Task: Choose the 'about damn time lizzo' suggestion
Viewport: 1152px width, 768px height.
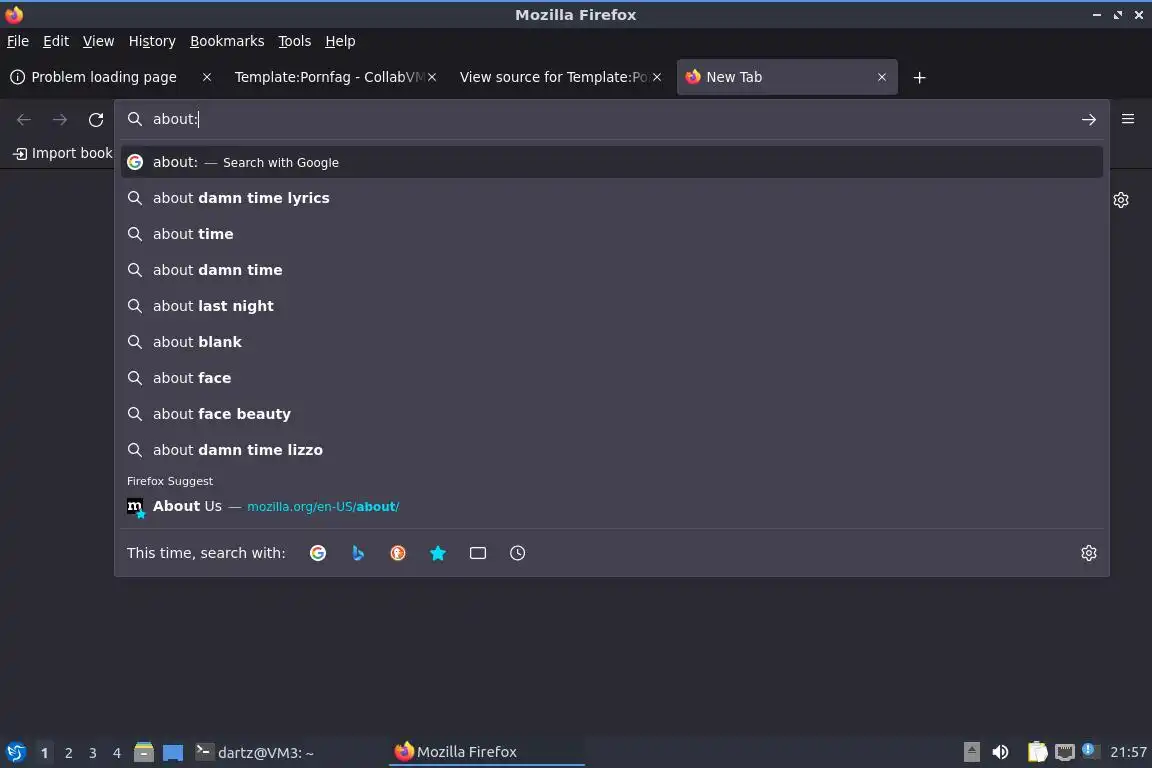Action: pyautogui.click(x=611, y=450)
